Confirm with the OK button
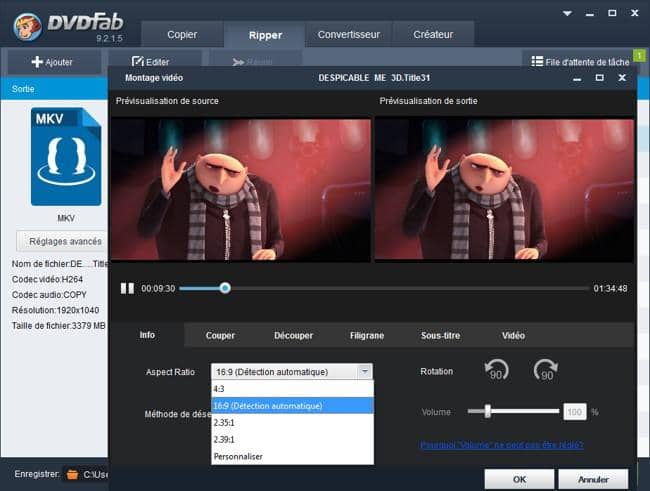The width and height of the screenshot is (650, 491). pyautogui.click(x=519, y=479)
